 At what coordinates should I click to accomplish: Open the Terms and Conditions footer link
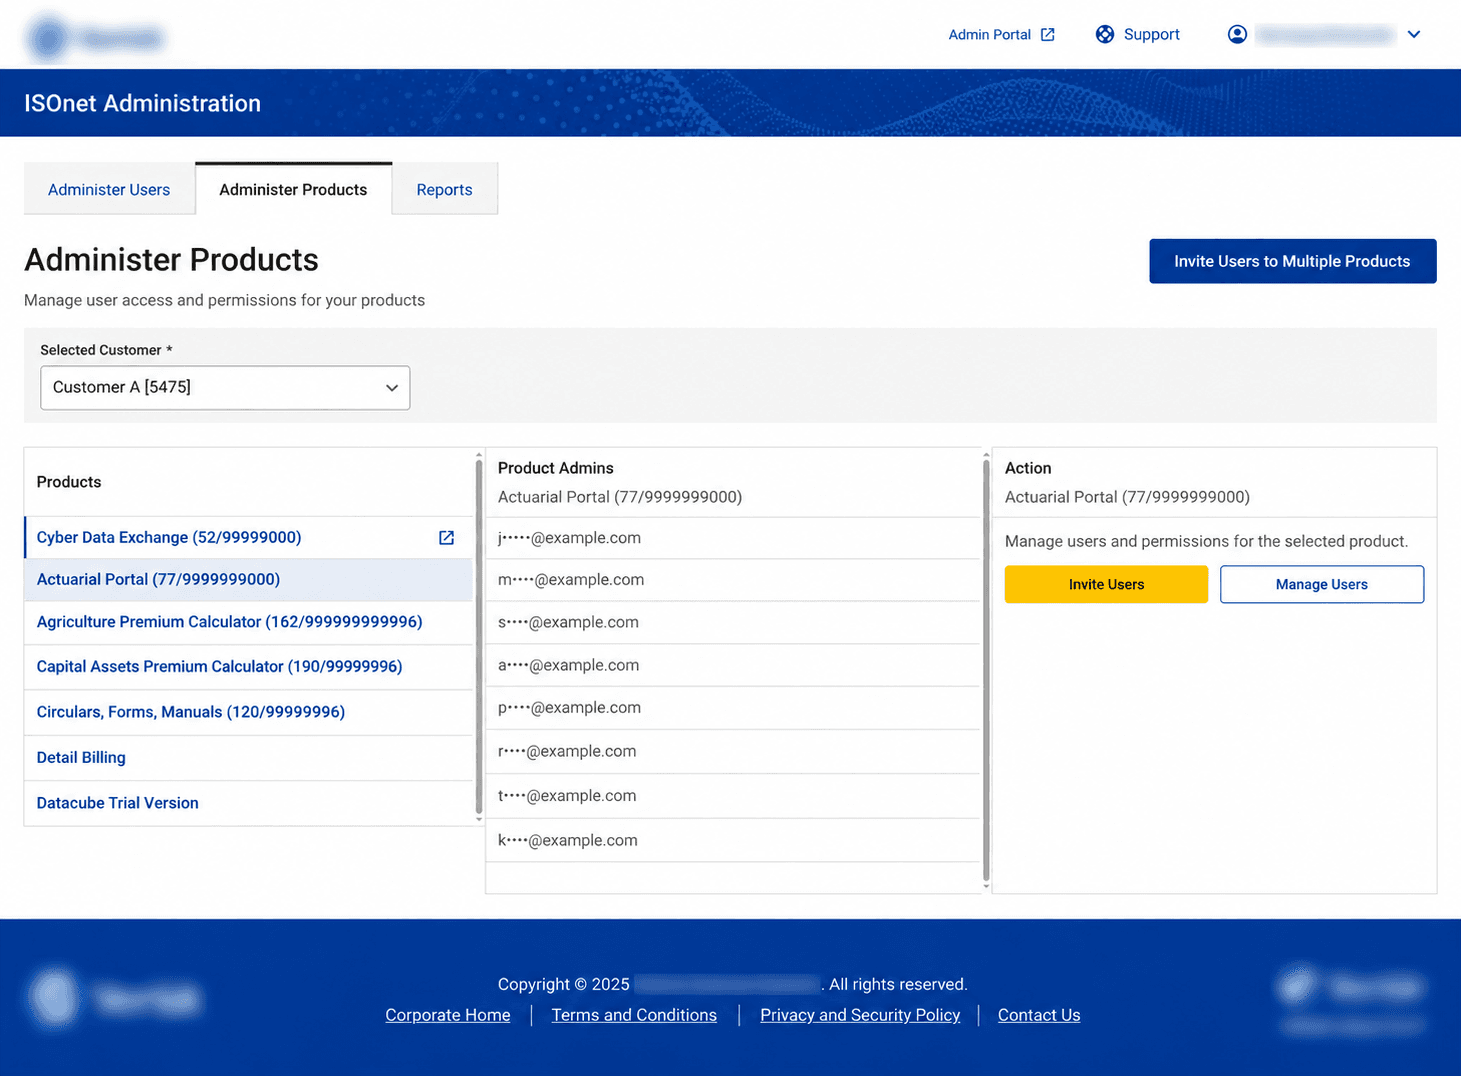[634, 1015]
